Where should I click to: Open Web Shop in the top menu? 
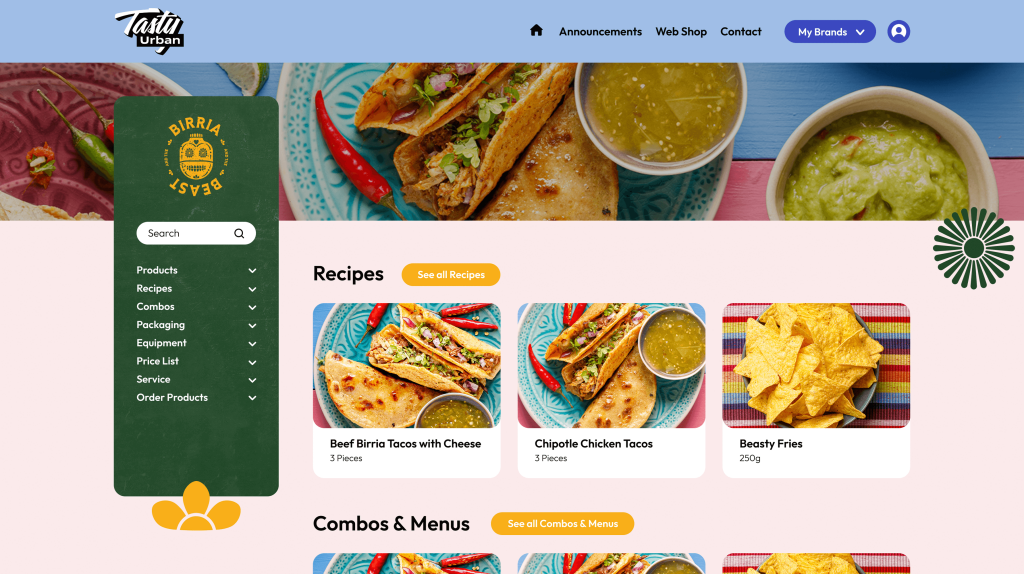point(680,31)
